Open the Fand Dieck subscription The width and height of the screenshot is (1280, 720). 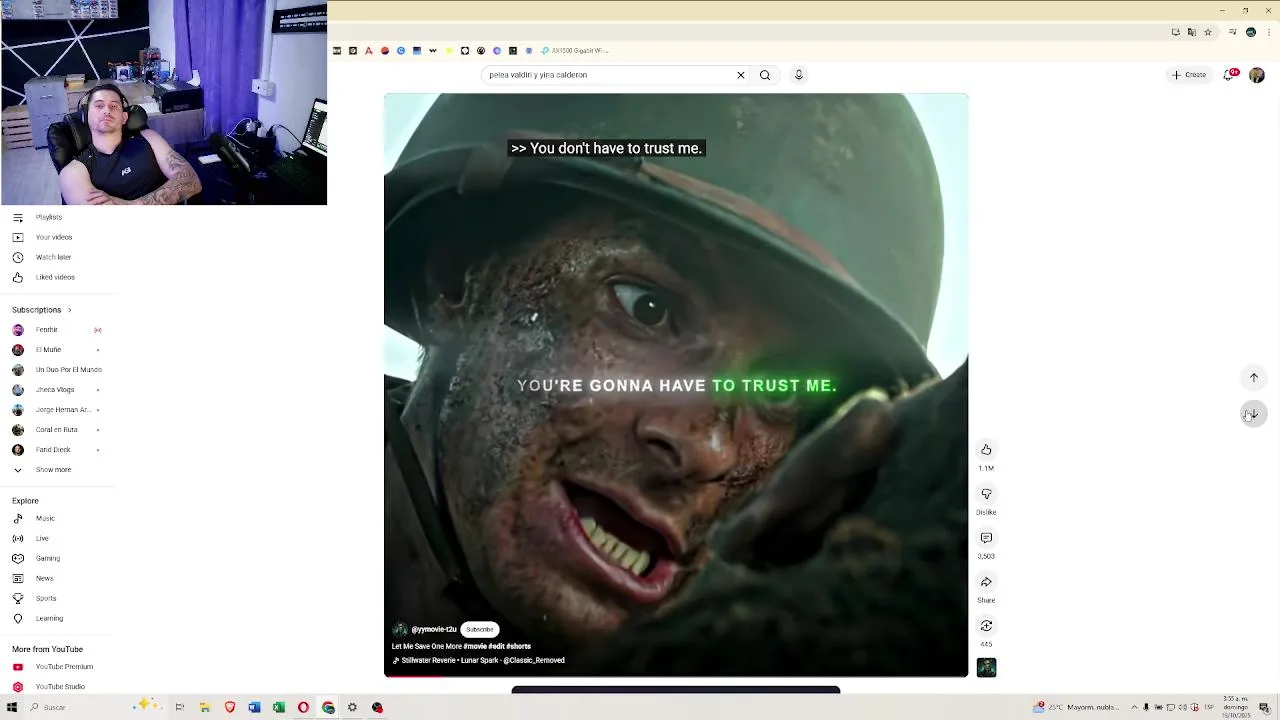53,450
